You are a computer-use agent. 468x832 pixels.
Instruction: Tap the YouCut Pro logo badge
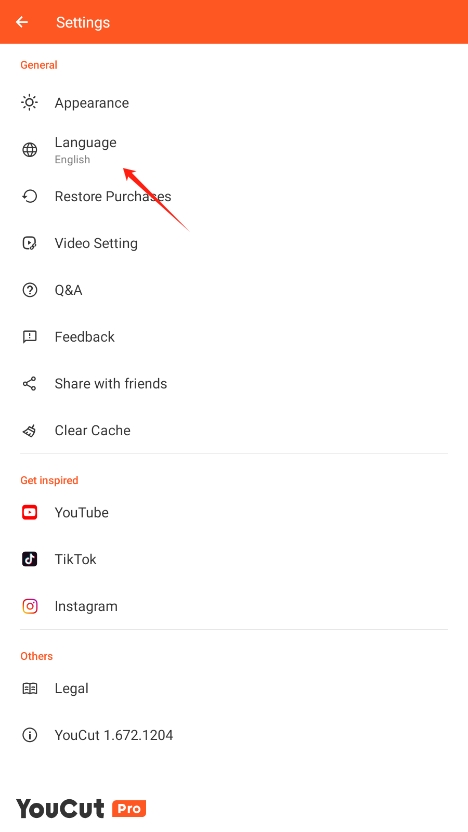[81, 809]
